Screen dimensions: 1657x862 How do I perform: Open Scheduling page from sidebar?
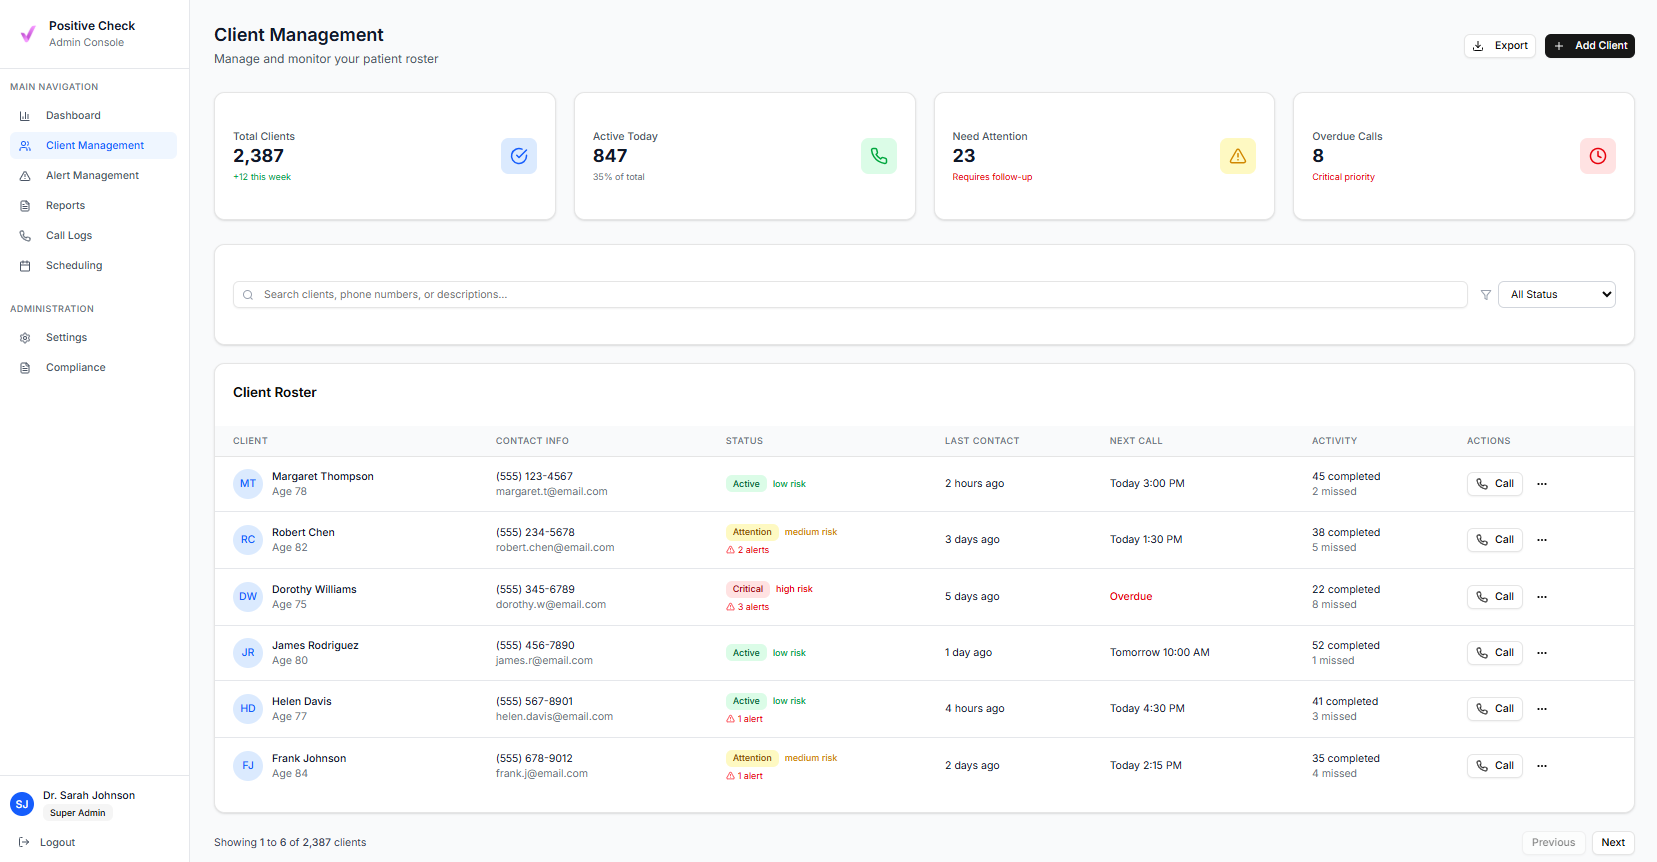74,266
